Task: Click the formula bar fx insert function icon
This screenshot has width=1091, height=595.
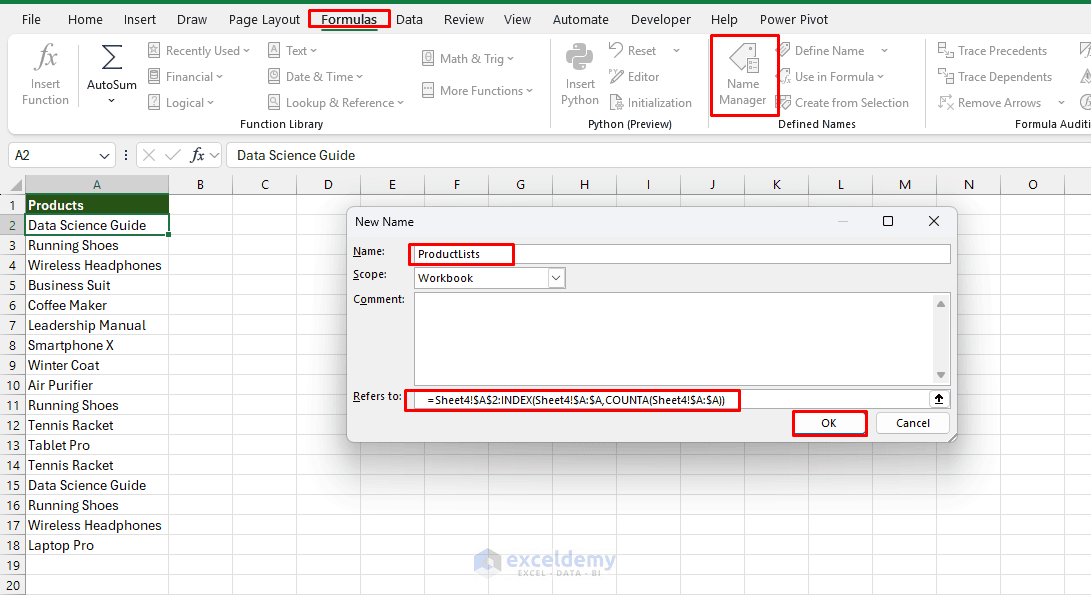Action: (x=198, y=155)
